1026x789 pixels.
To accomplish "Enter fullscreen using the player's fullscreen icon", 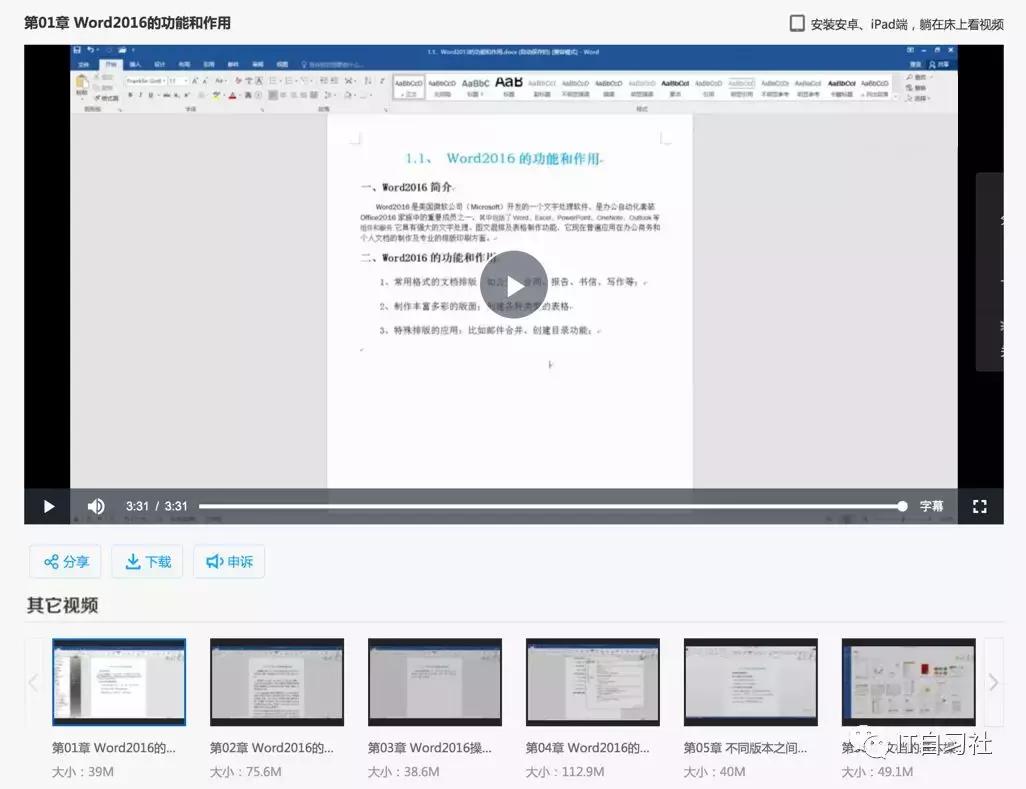I will tap(980, 506).
